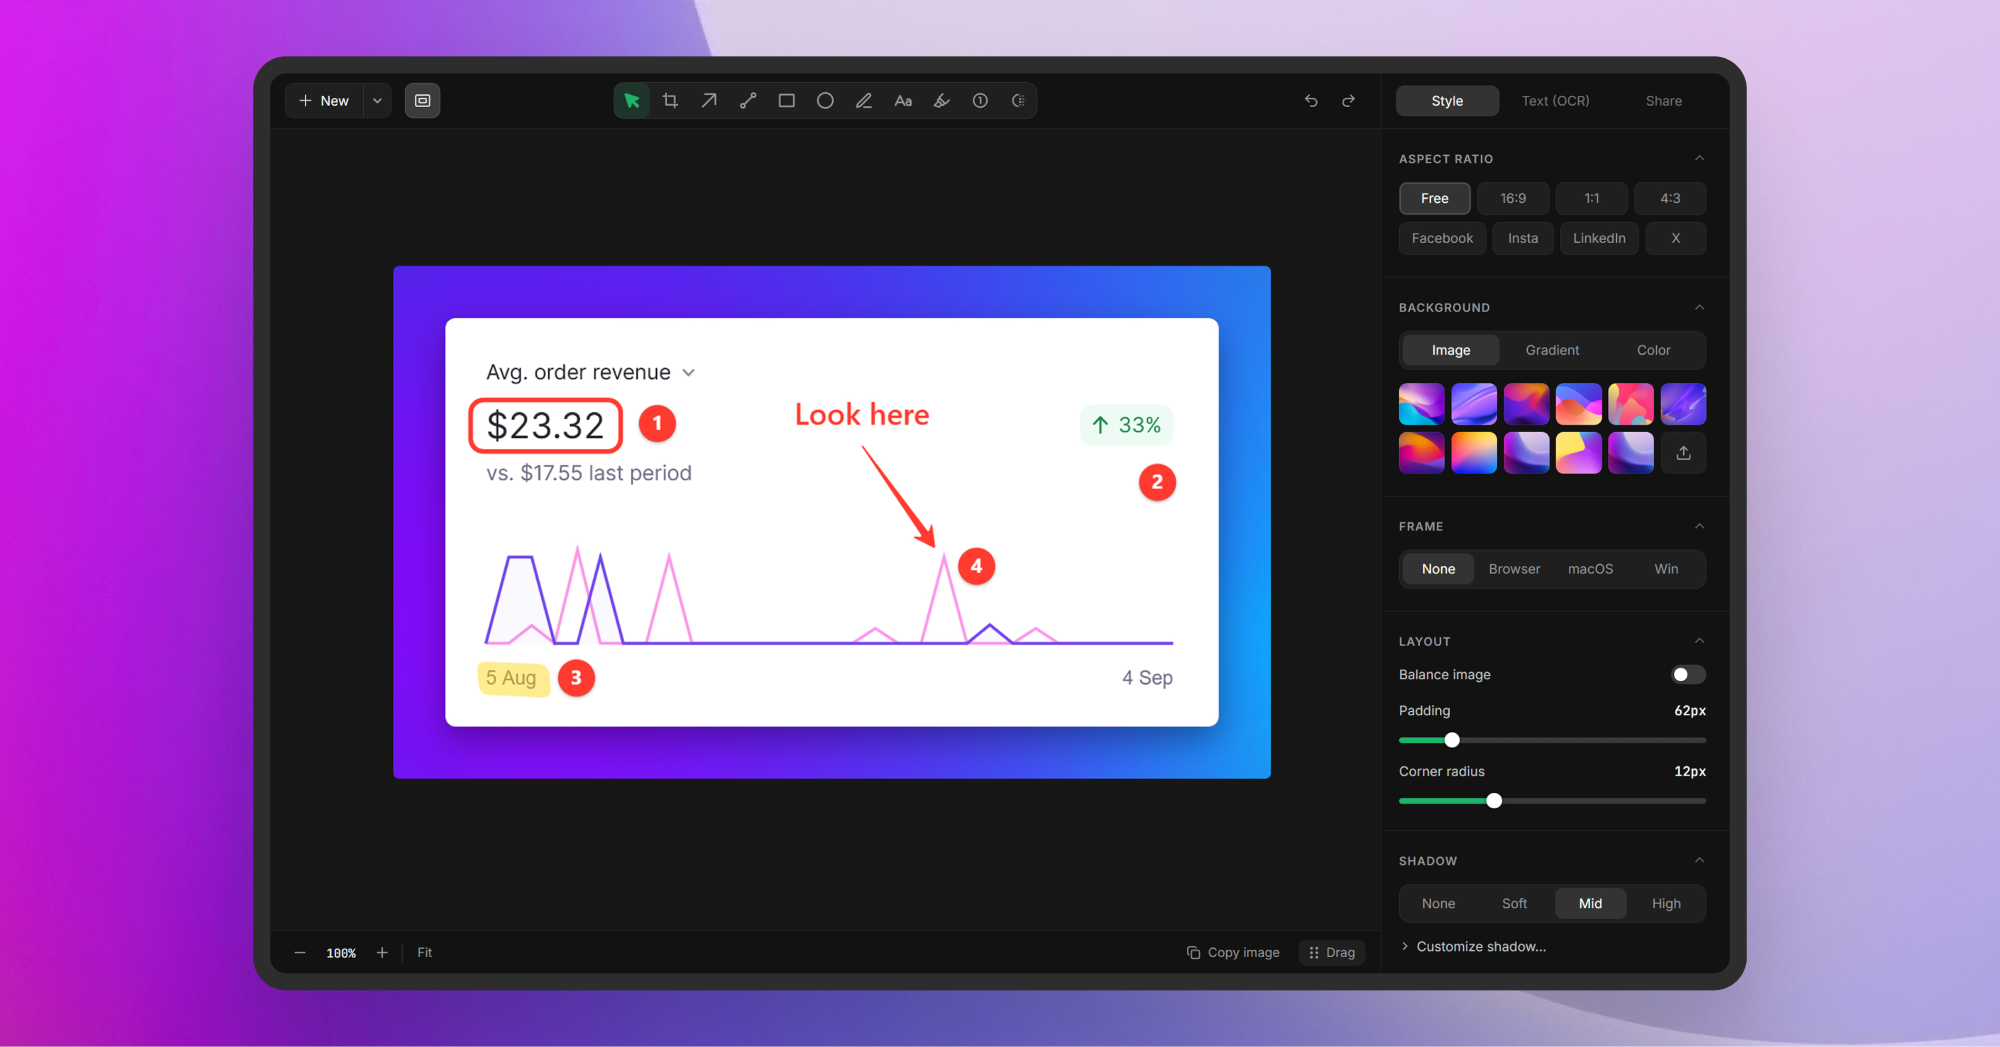
Task: Click the New button
Action: pyautogui.click(x=324, y=101)
